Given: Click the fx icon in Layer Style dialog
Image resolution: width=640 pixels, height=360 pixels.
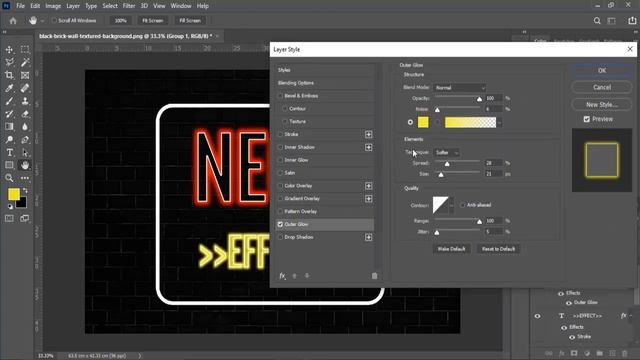Looking at the screenshot, I should [x=282, y=276].
